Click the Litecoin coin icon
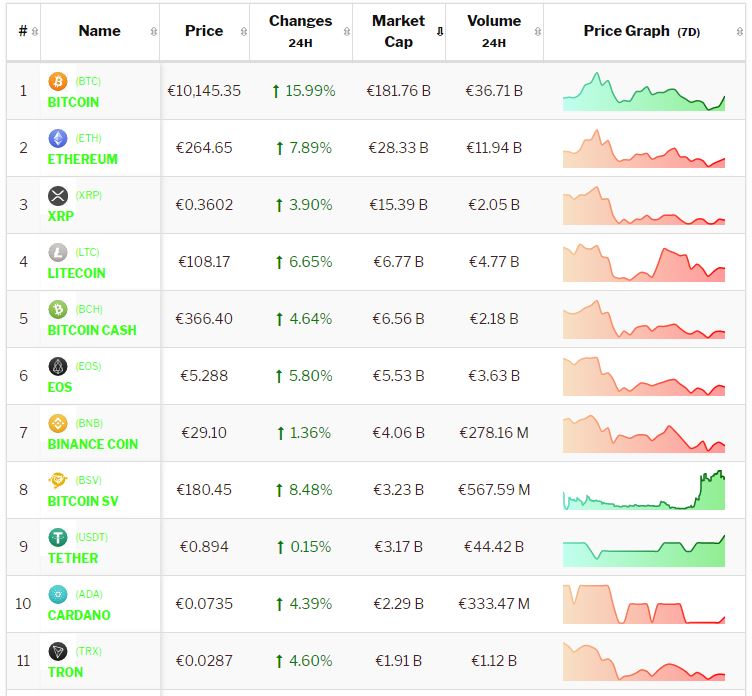Image resolution: width=752 pixels, height=696 pixels. pyautogui.click(x=57, y=252)
